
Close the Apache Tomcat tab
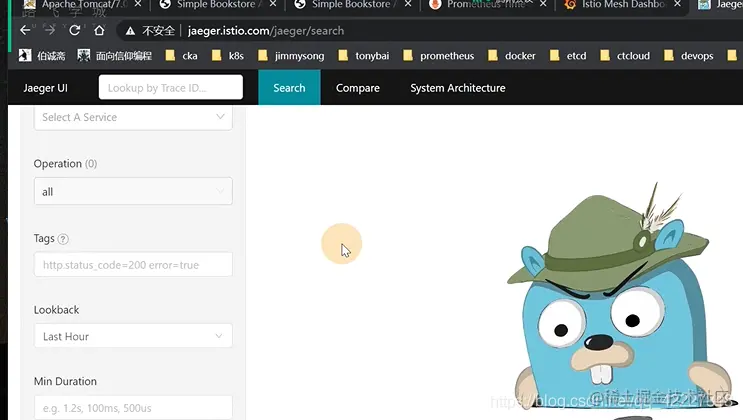[137, 4]
